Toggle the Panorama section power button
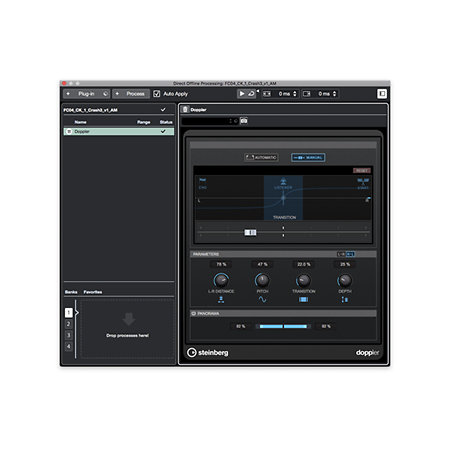Screen dimensions: 450x450 click(x=194, y=314)
